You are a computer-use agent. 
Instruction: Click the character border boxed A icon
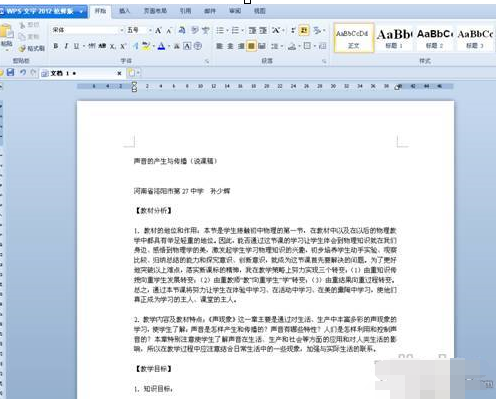click(187, 46)
